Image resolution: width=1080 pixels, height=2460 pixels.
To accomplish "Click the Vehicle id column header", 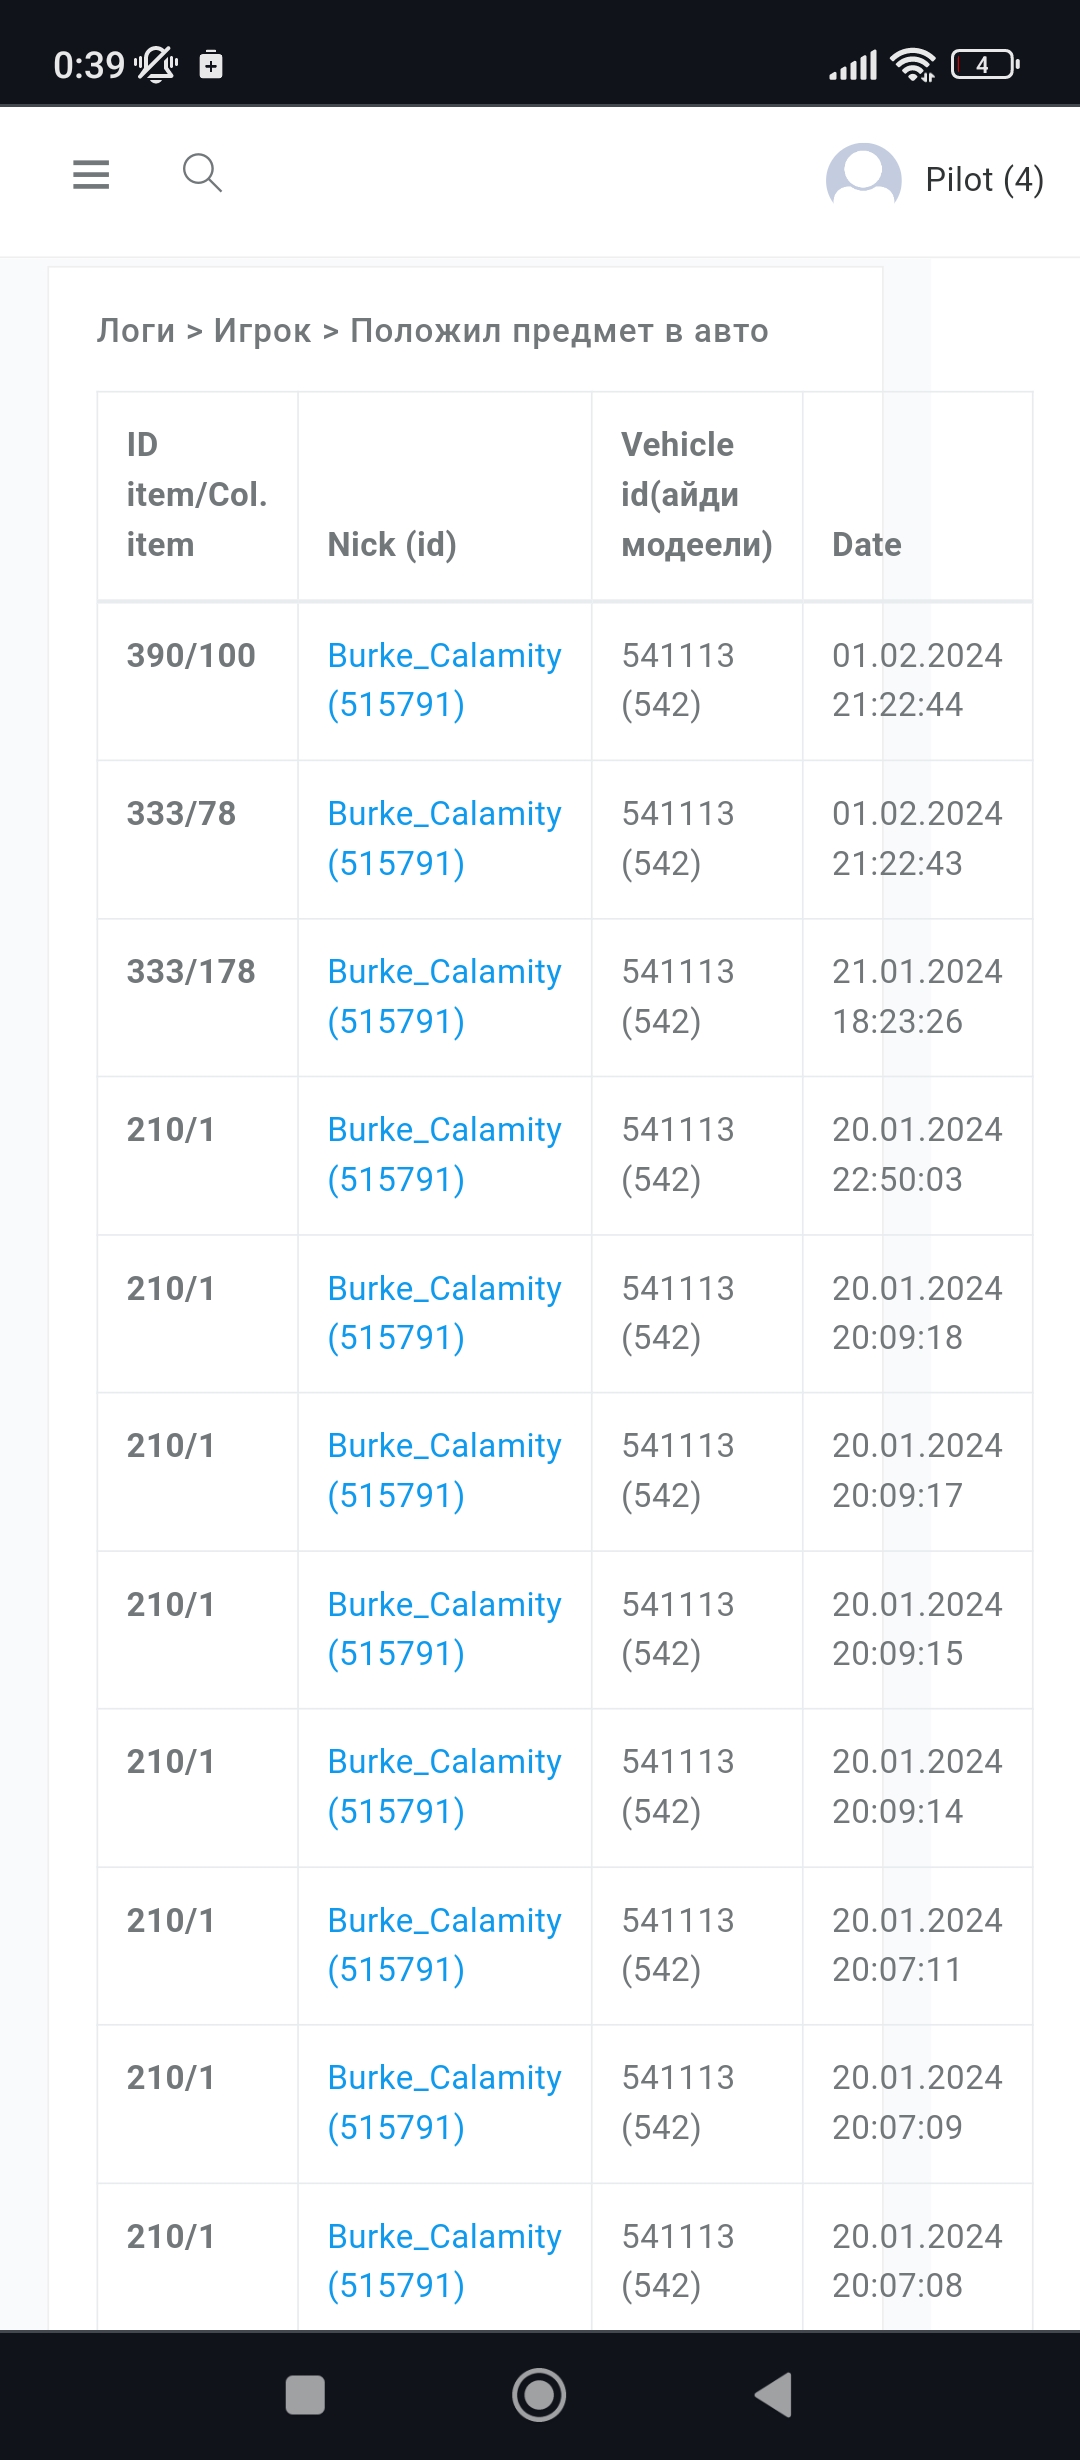I will (696, 494).
